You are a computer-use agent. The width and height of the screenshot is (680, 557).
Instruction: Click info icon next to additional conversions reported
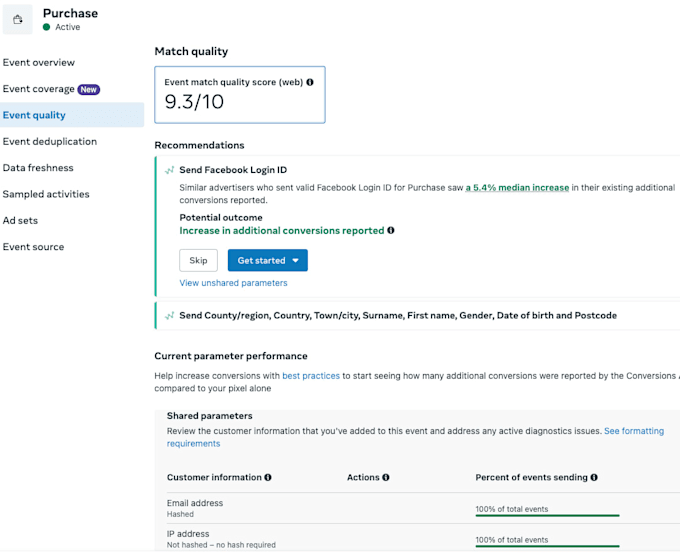[391, 230]
